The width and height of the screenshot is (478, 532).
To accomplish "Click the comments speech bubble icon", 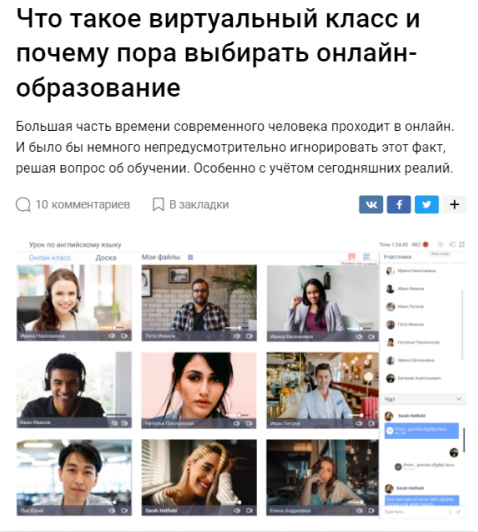I will click(x=23, y=205).
